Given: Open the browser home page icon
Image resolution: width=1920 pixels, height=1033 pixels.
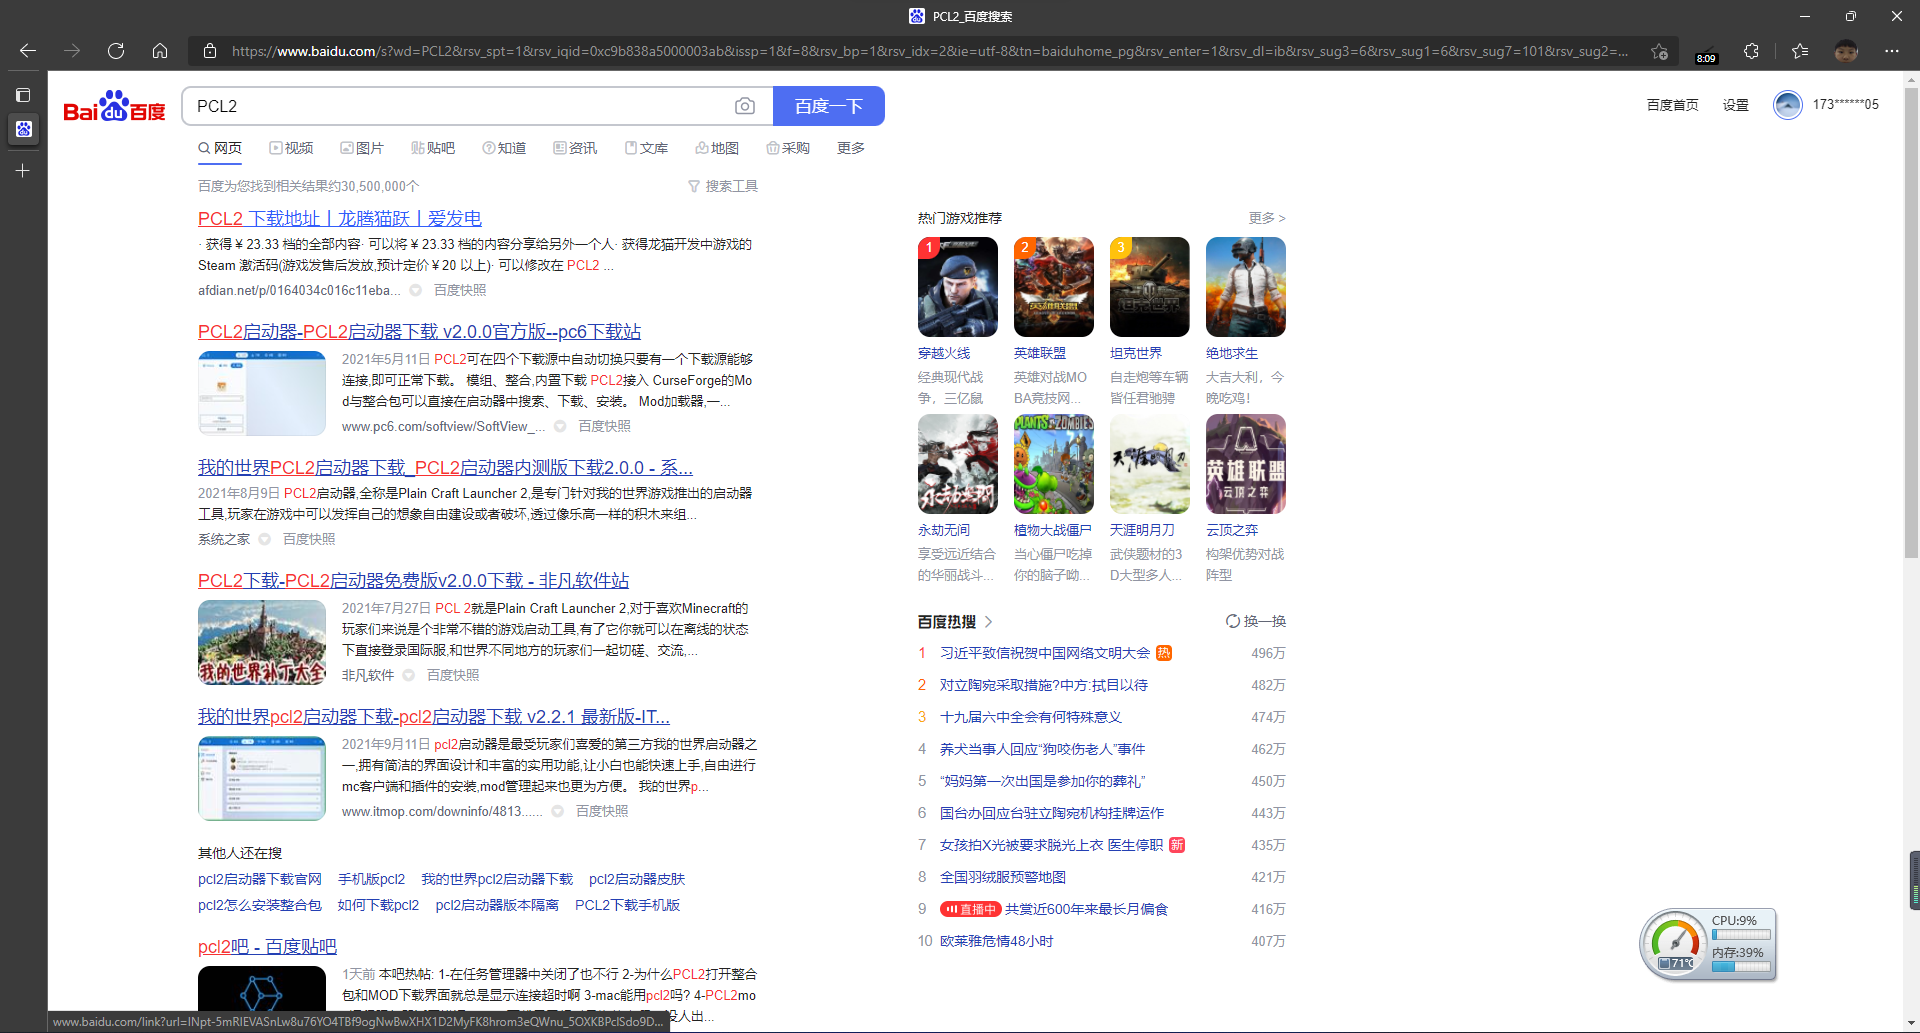Looking at the screenshot, I should [160, 51].
